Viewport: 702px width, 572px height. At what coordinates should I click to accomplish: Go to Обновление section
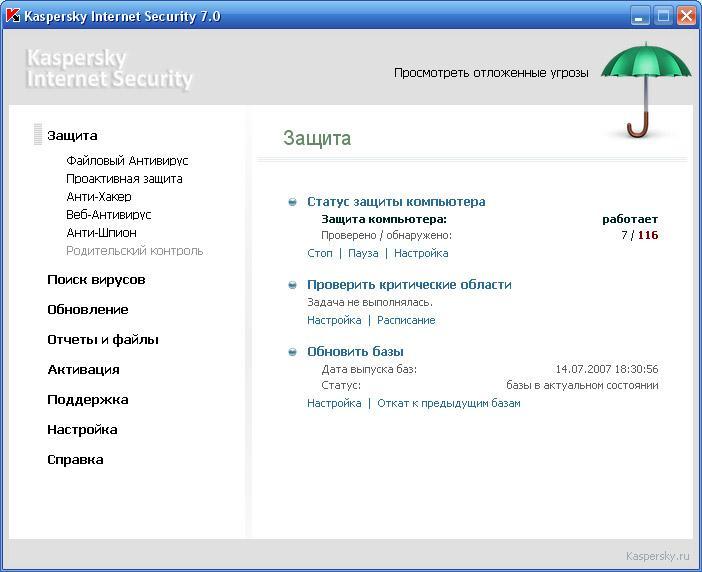(88, 310)
